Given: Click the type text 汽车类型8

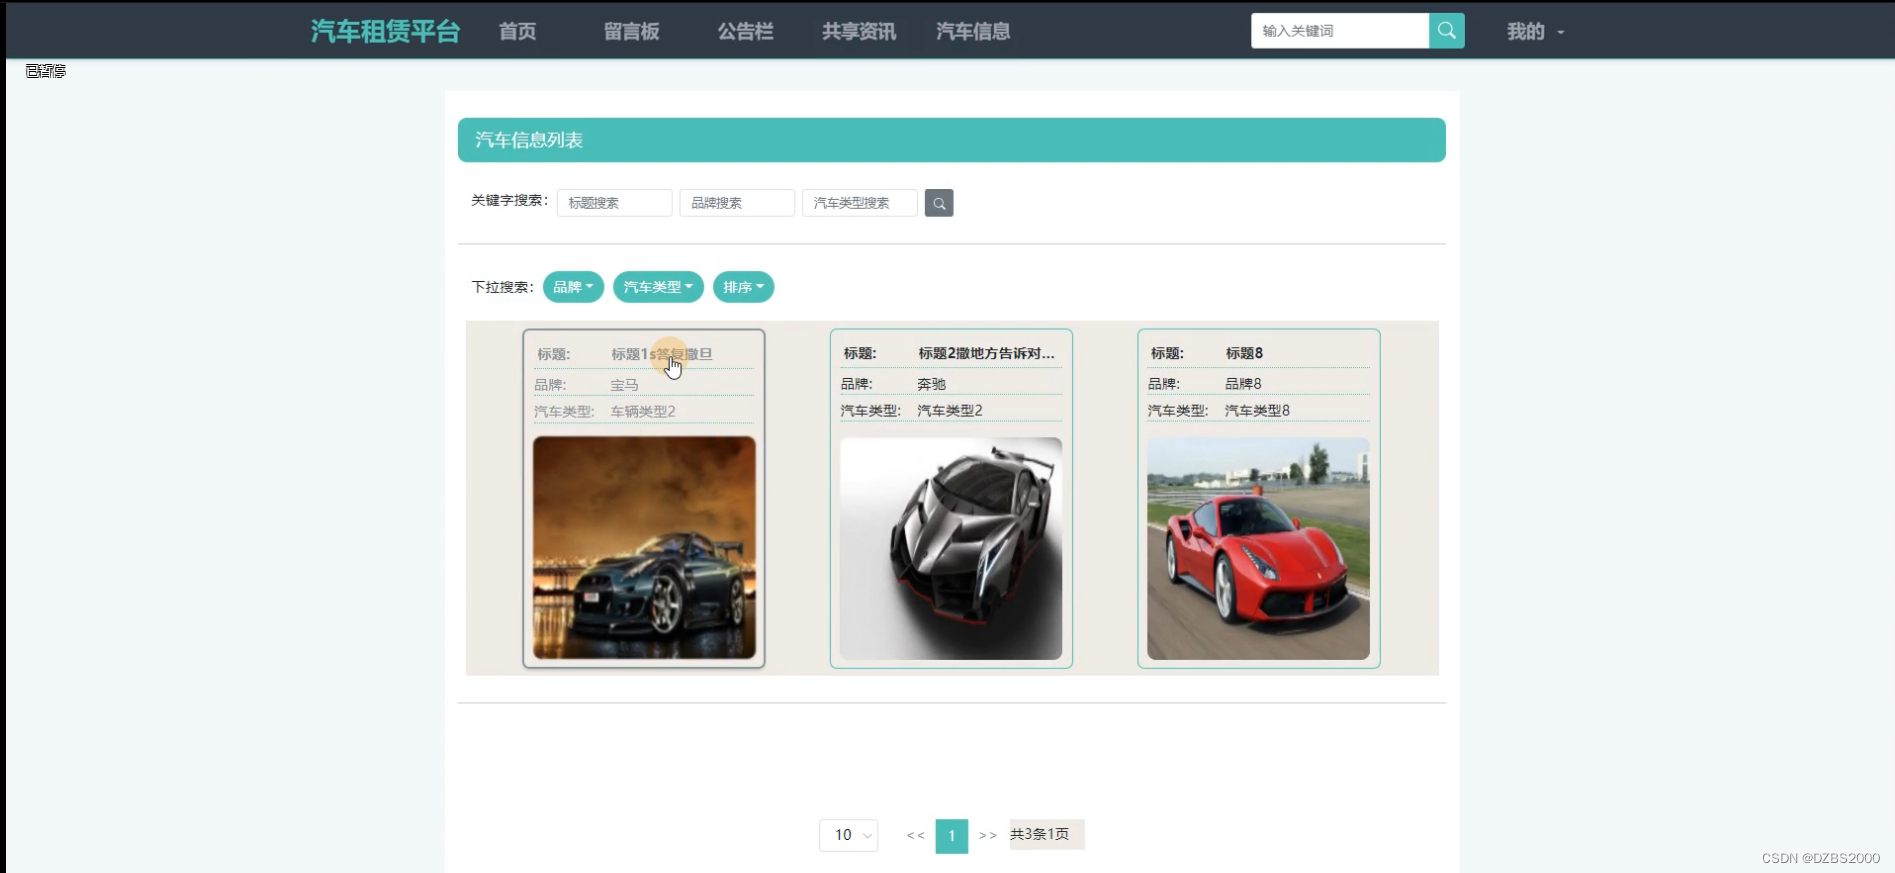Looking at the screenshot, I should [x=1257, y=411].
